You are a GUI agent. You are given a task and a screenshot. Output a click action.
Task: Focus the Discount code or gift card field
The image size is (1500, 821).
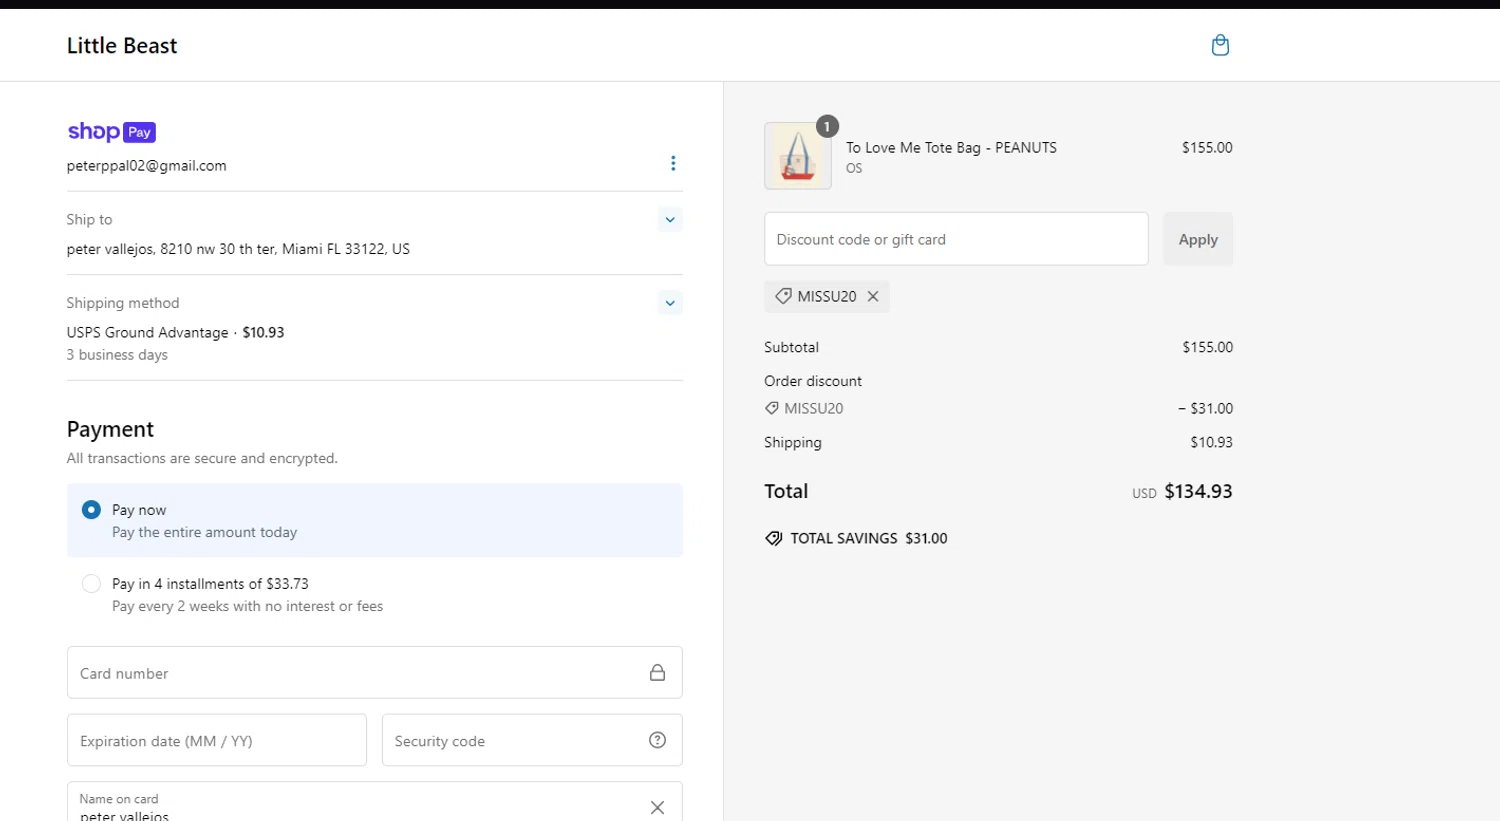956,239
